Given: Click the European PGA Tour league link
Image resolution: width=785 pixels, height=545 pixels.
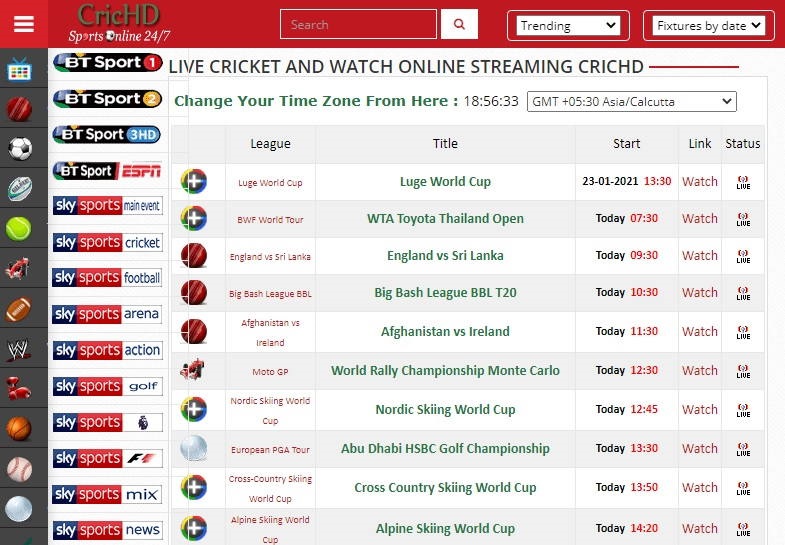Looking at the screenshot, I should click(270, 449).
